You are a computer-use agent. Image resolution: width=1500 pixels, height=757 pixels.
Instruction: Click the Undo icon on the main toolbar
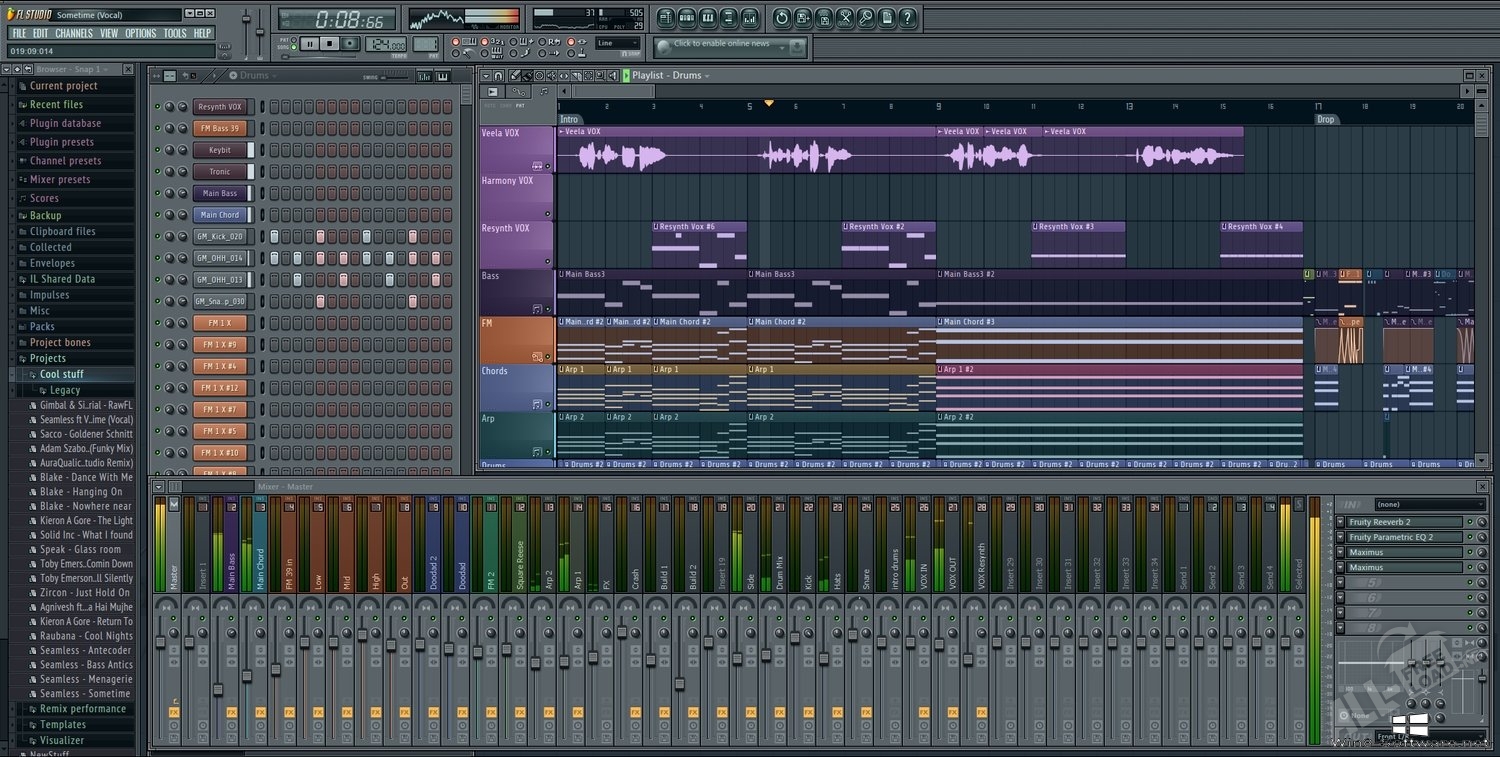coord(782,17)
